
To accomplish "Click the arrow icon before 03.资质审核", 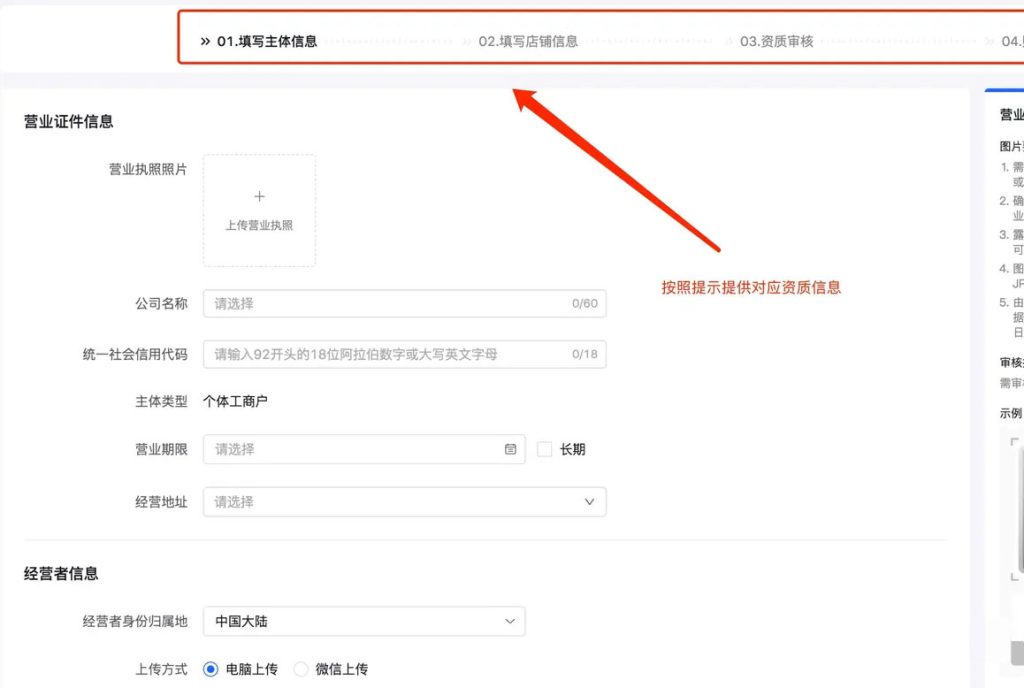I will pos(729,42).
